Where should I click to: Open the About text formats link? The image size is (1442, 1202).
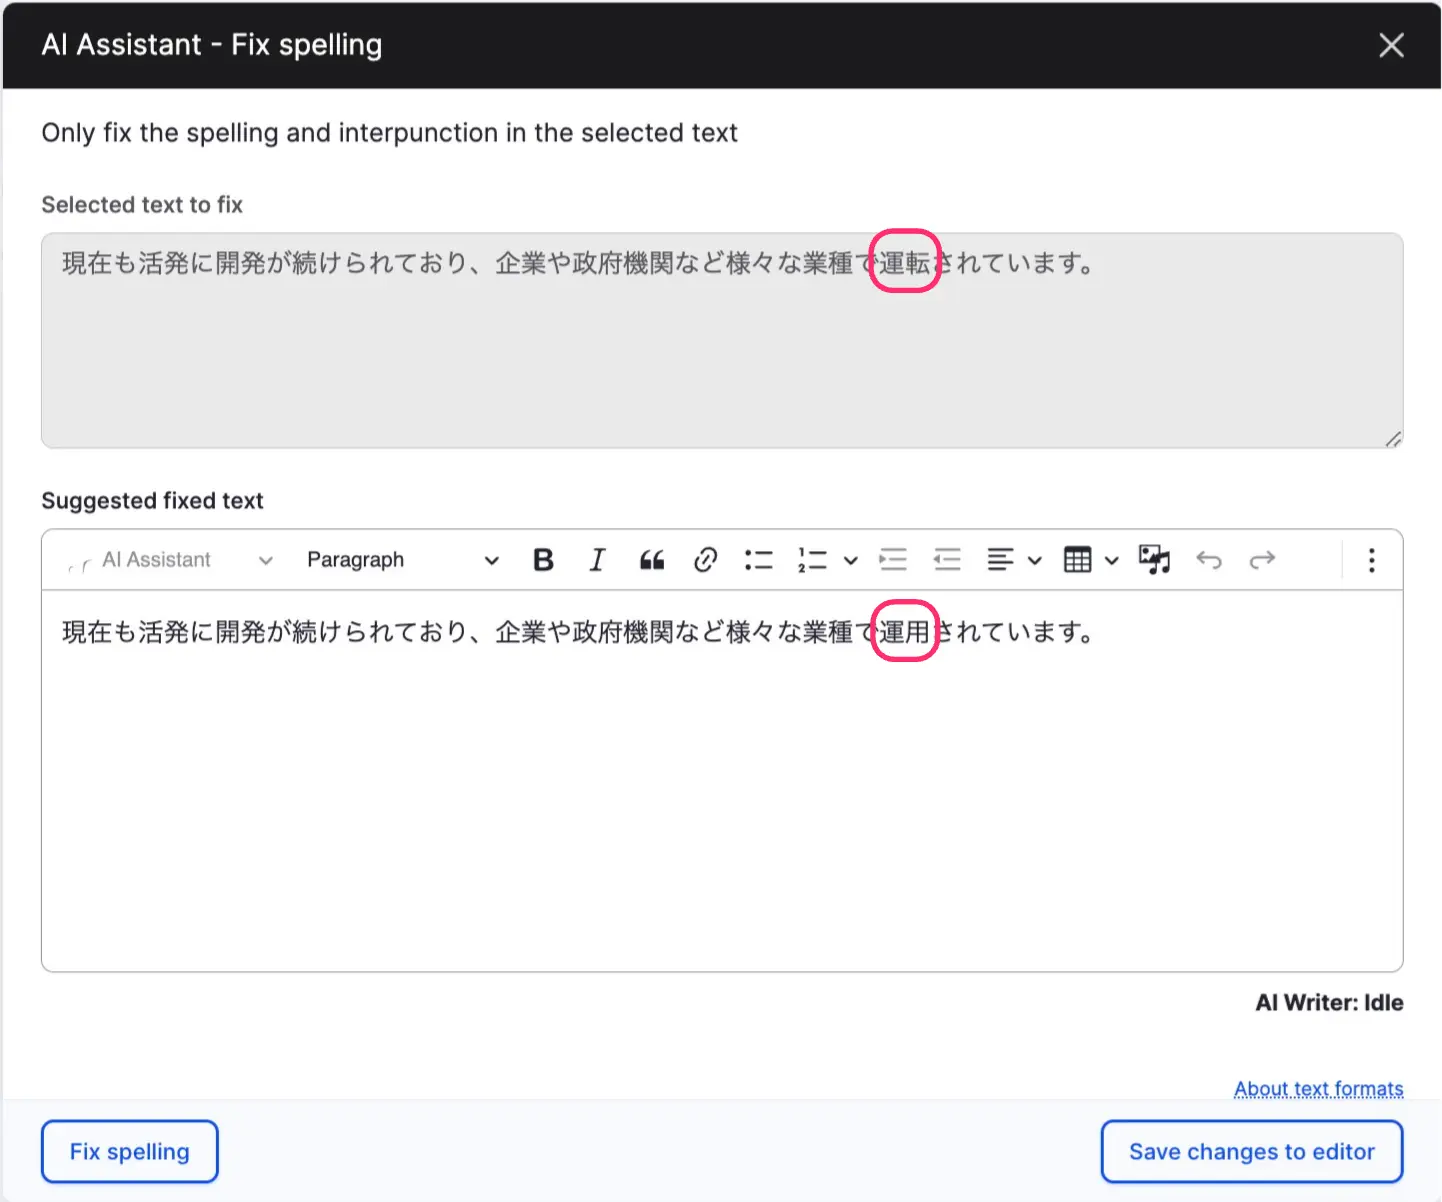coord(1318,1088)
